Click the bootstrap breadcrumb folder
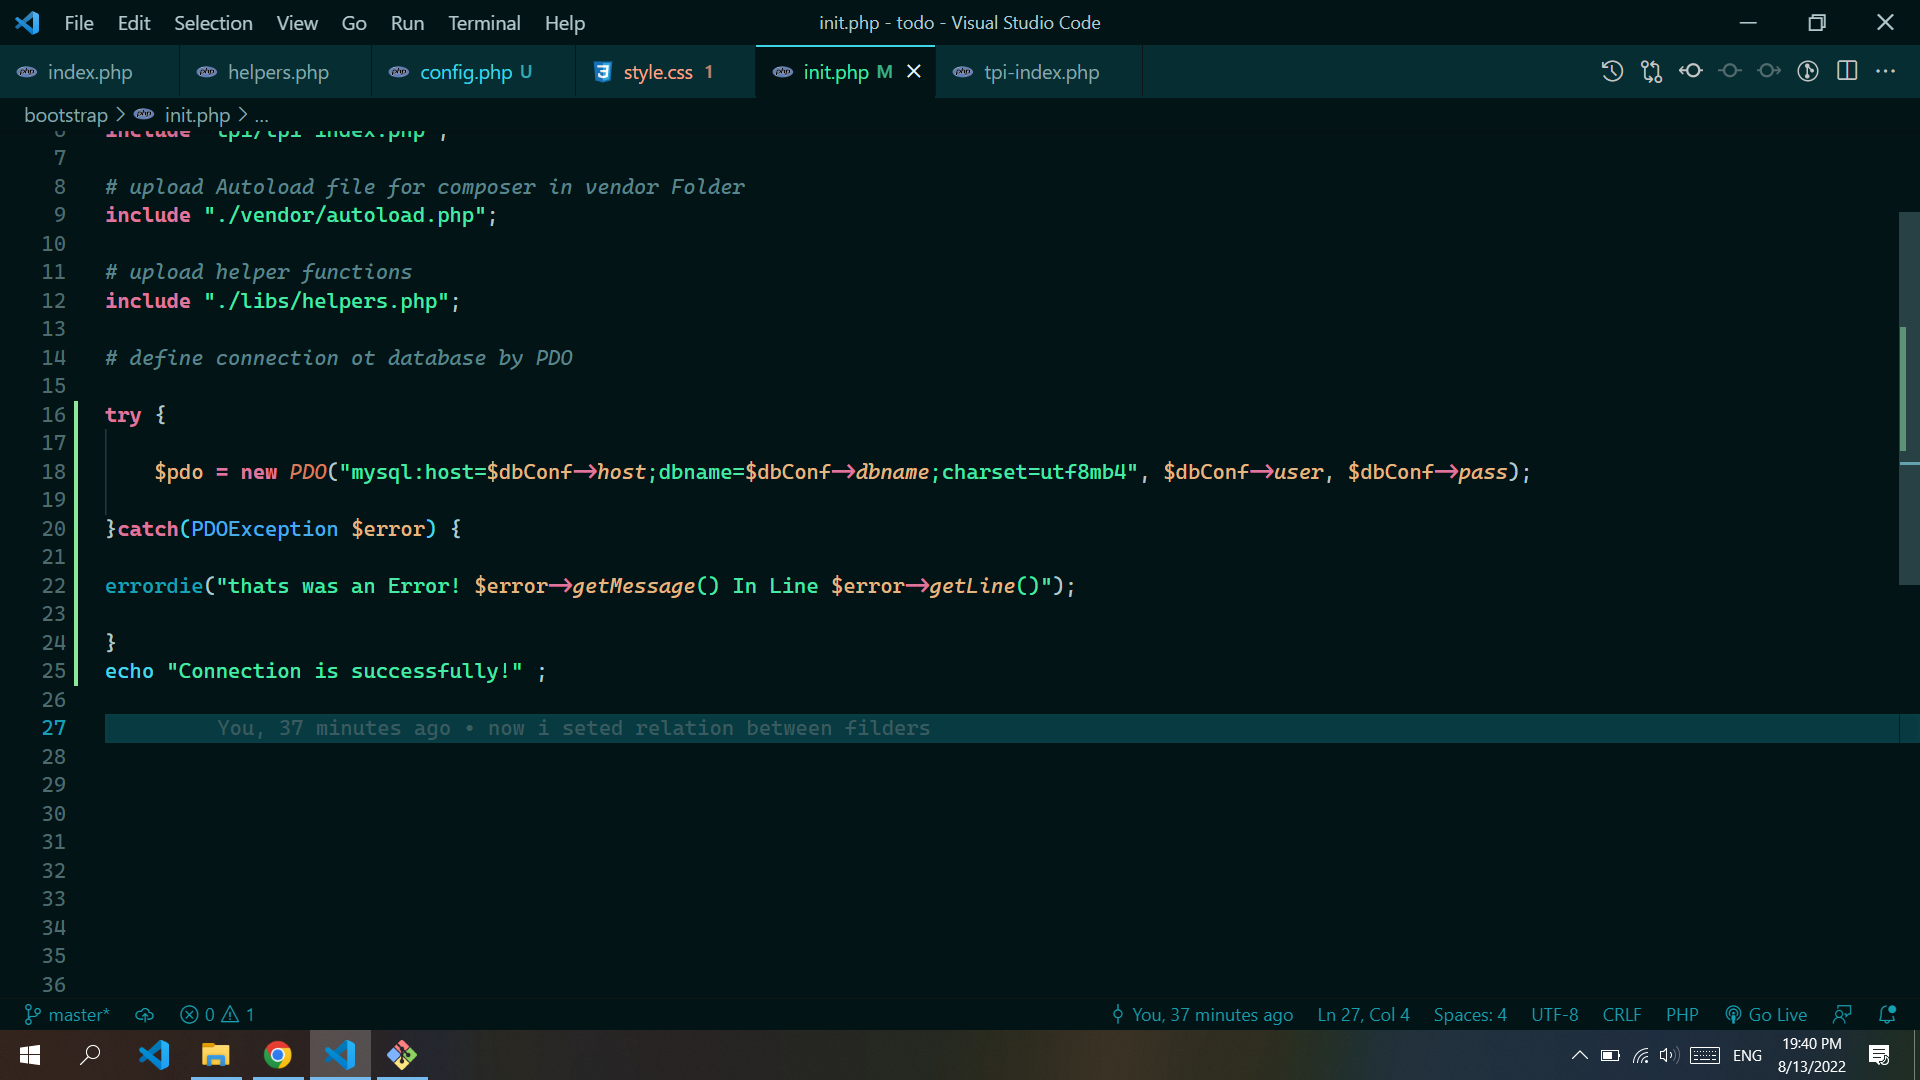The height and width of the screenshot is (1080, 1920). [66, 115]
